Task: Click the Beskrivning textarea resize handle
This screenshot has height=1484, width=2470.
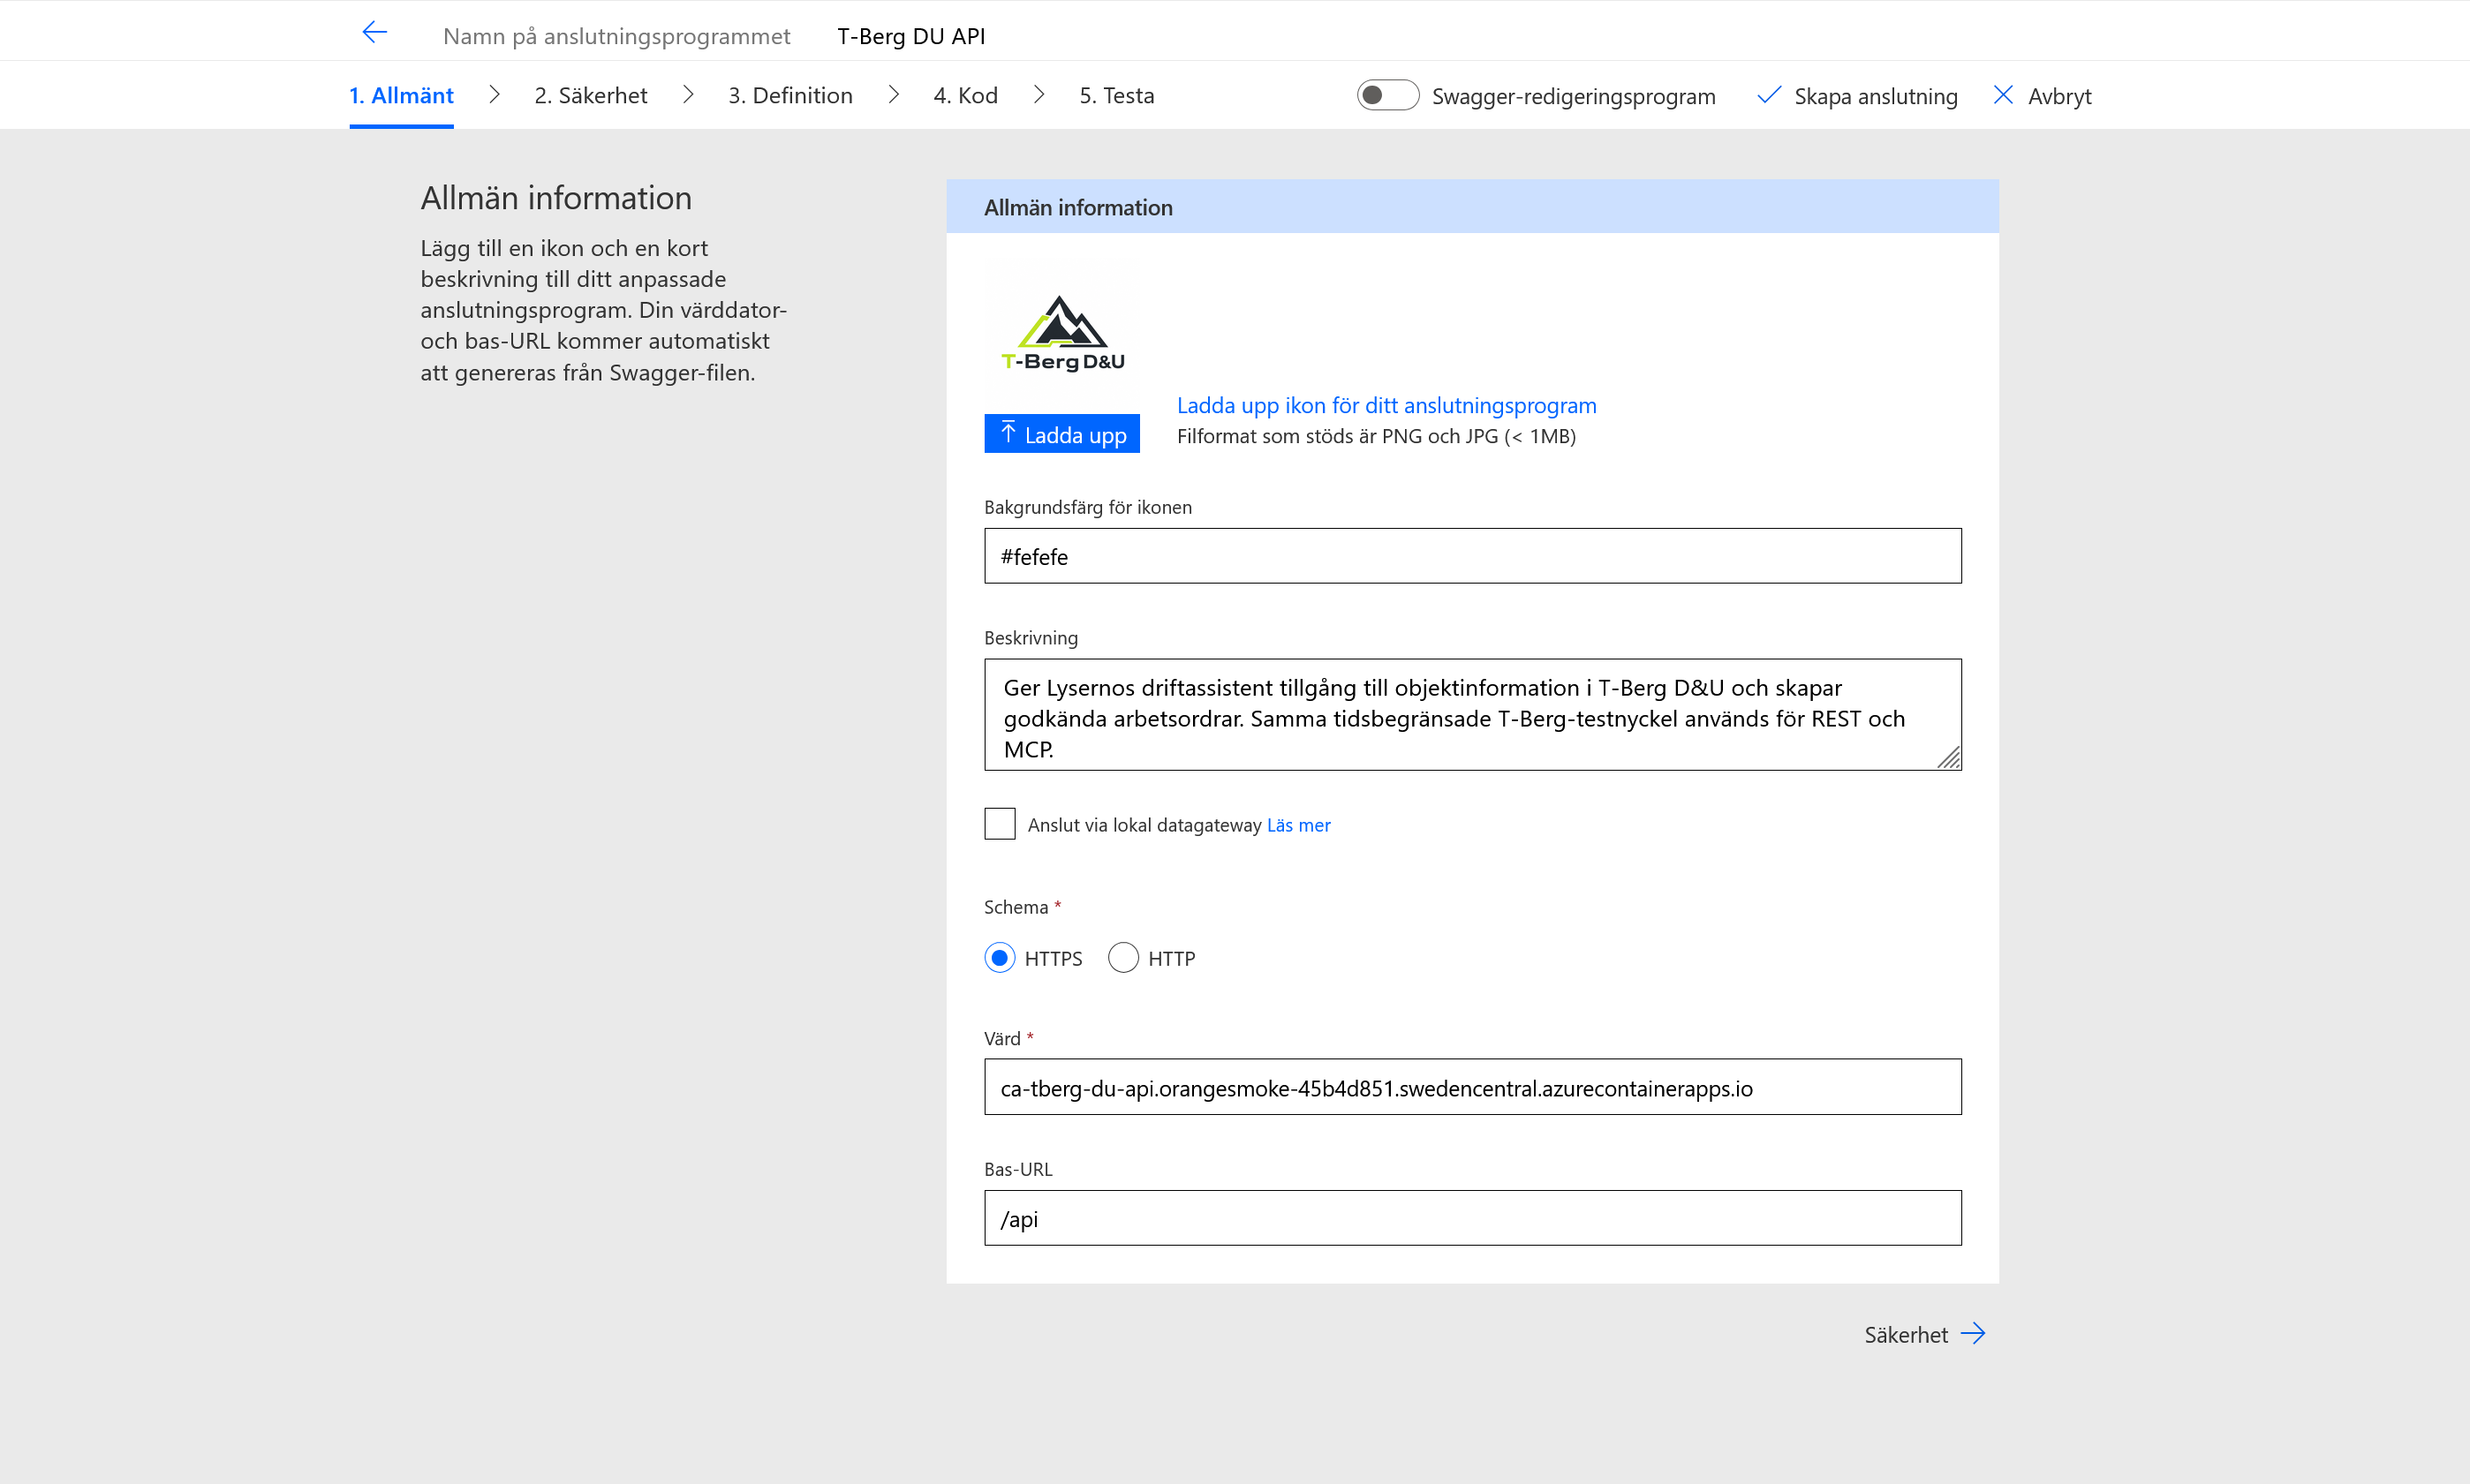Action: point(1949,758)
